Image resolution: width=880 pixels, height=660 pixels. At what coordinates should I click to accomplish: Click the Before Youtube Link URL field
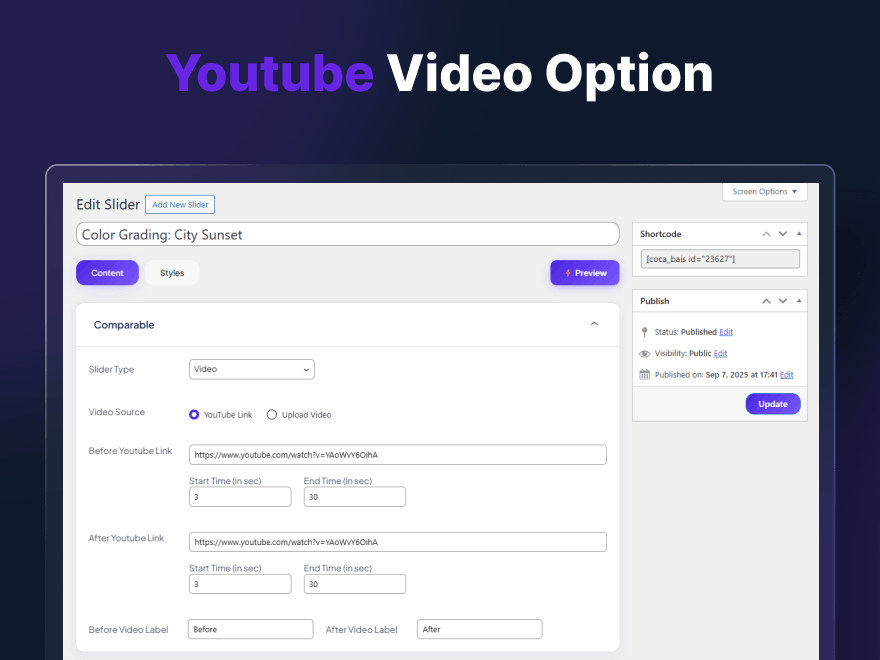click(397, 455)
